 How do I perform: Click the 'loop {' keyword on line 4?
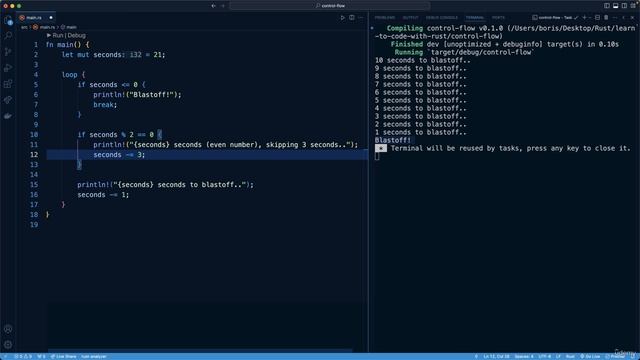(73, 75)
